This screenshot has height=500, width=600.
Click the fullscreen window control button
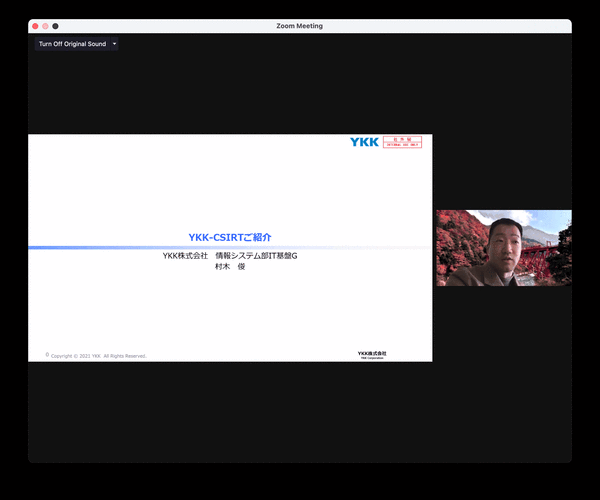point(55,26)
